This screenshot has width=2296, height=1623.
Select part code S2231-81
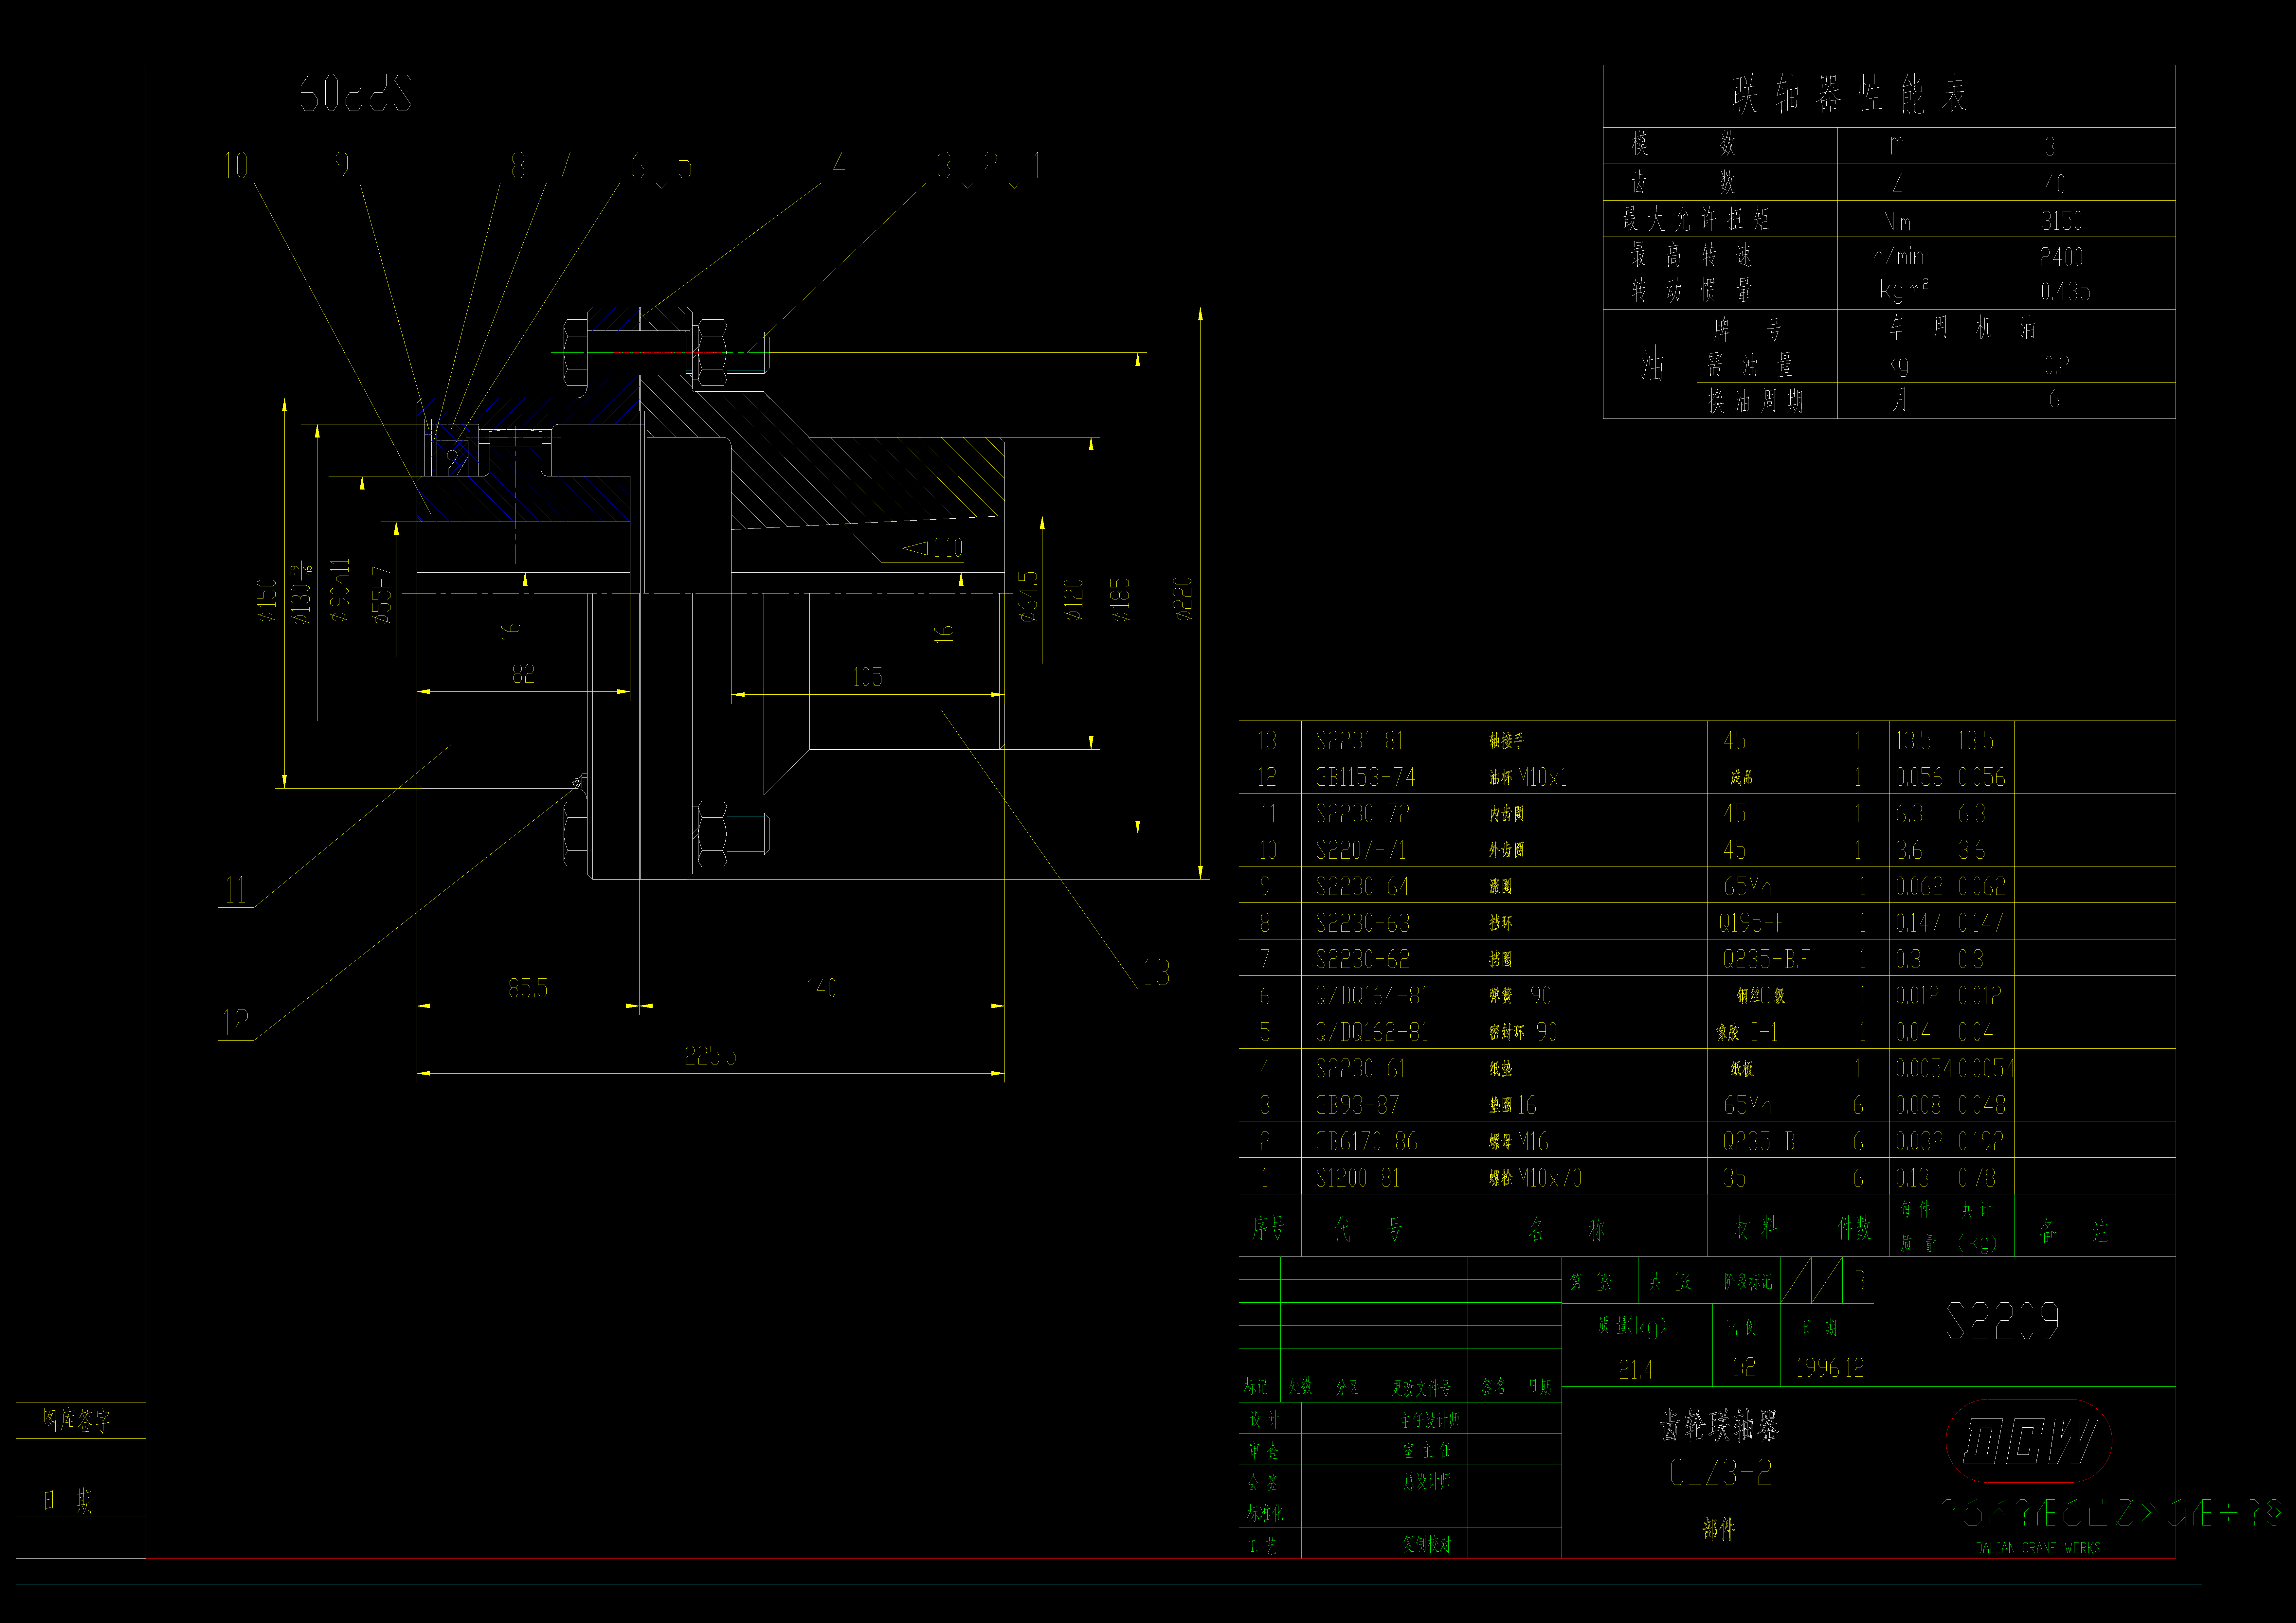(1360, 741)
